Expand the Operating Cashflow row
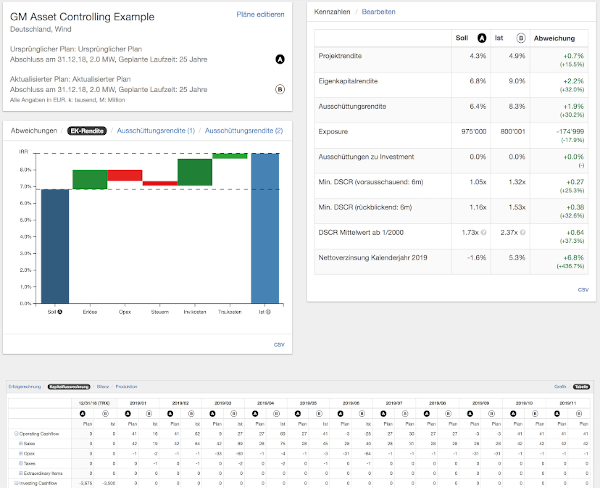 pos(15,432)
